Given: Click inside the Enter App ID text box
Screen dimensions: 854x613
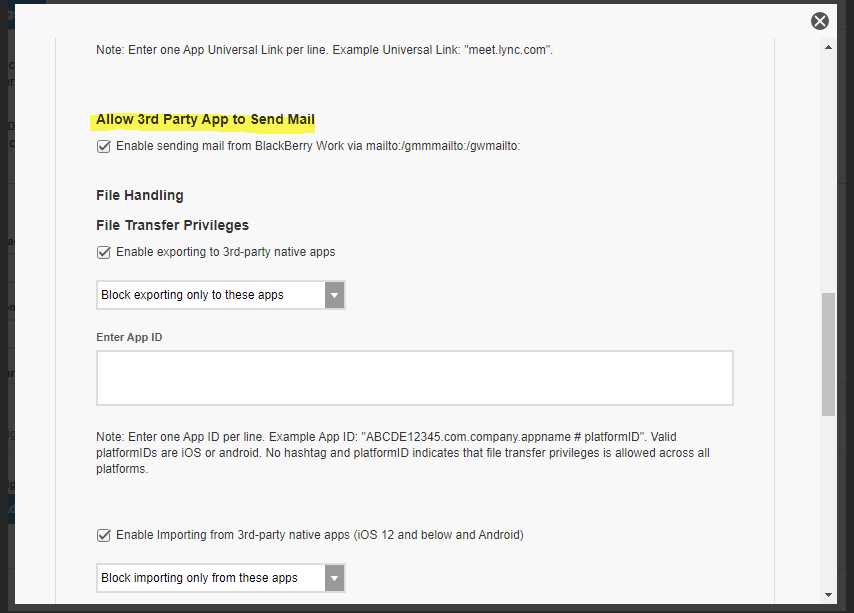Looking at the screenshot, I should pyautogui.click(x=414, y=377).
